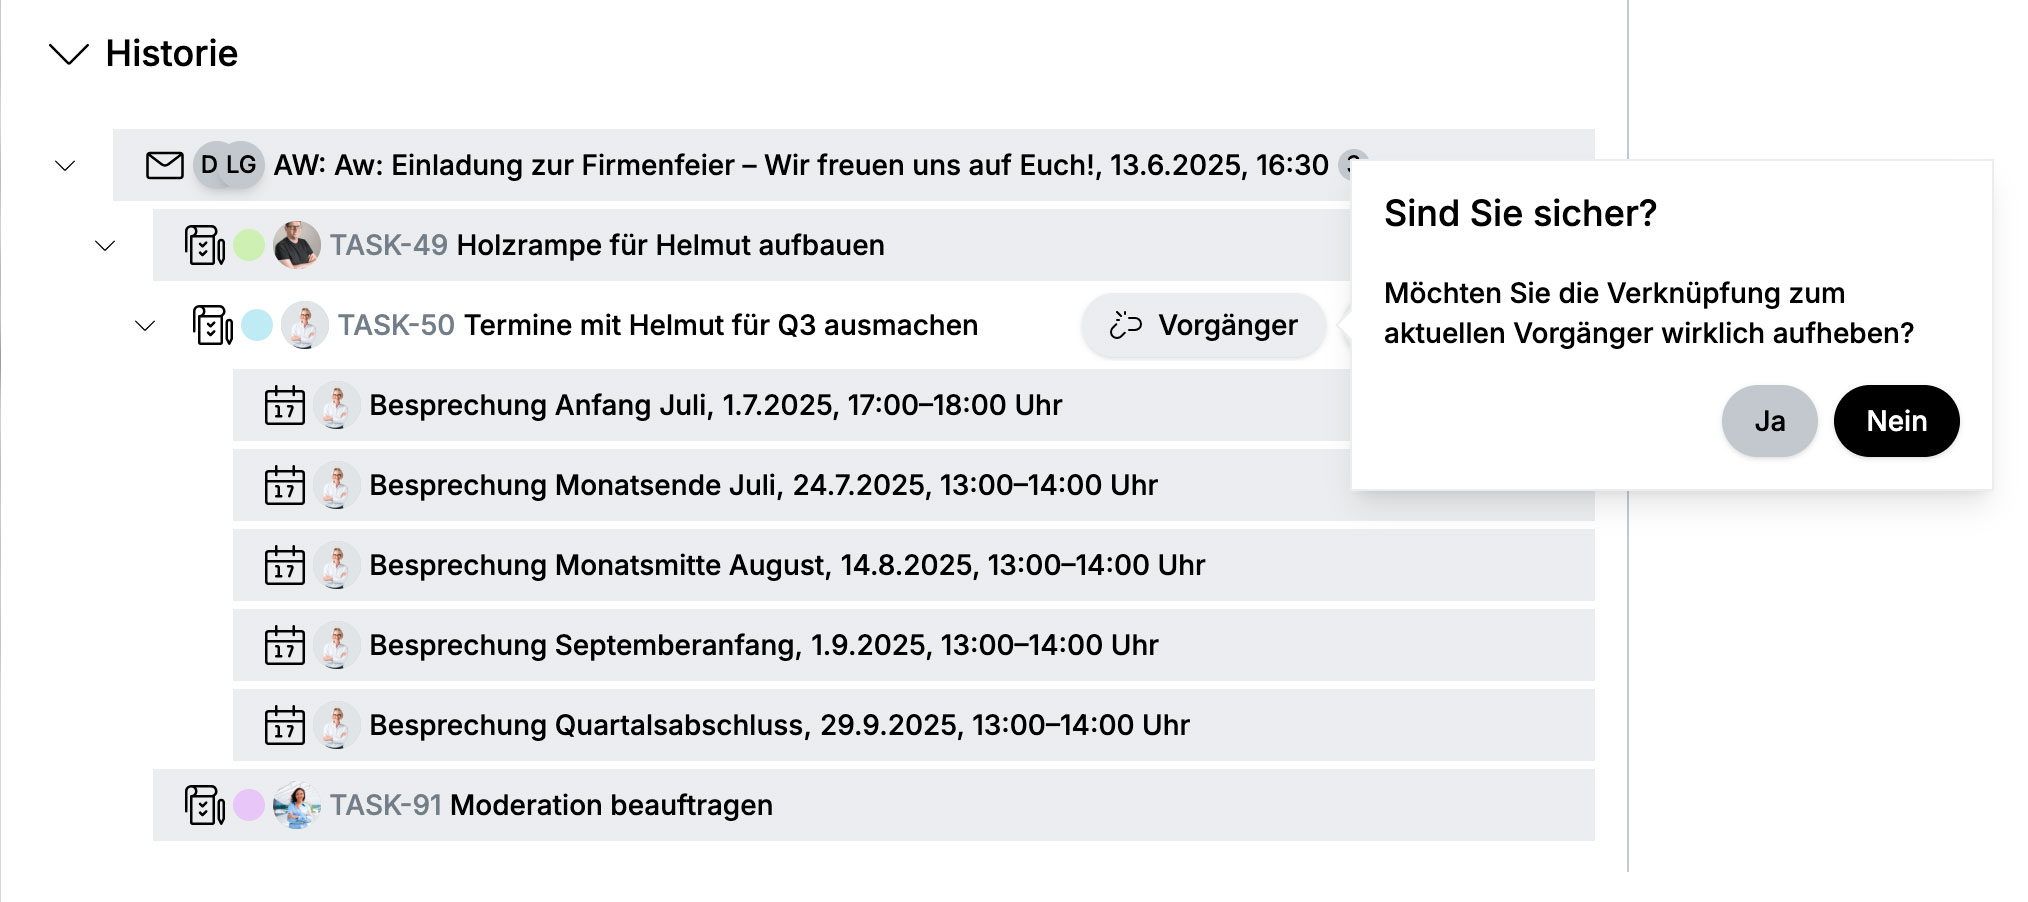The width and height of the screenshot is (2028, 902).
Task: Cancel the dialog with Nein
Action: click(x=1896, y=421)
